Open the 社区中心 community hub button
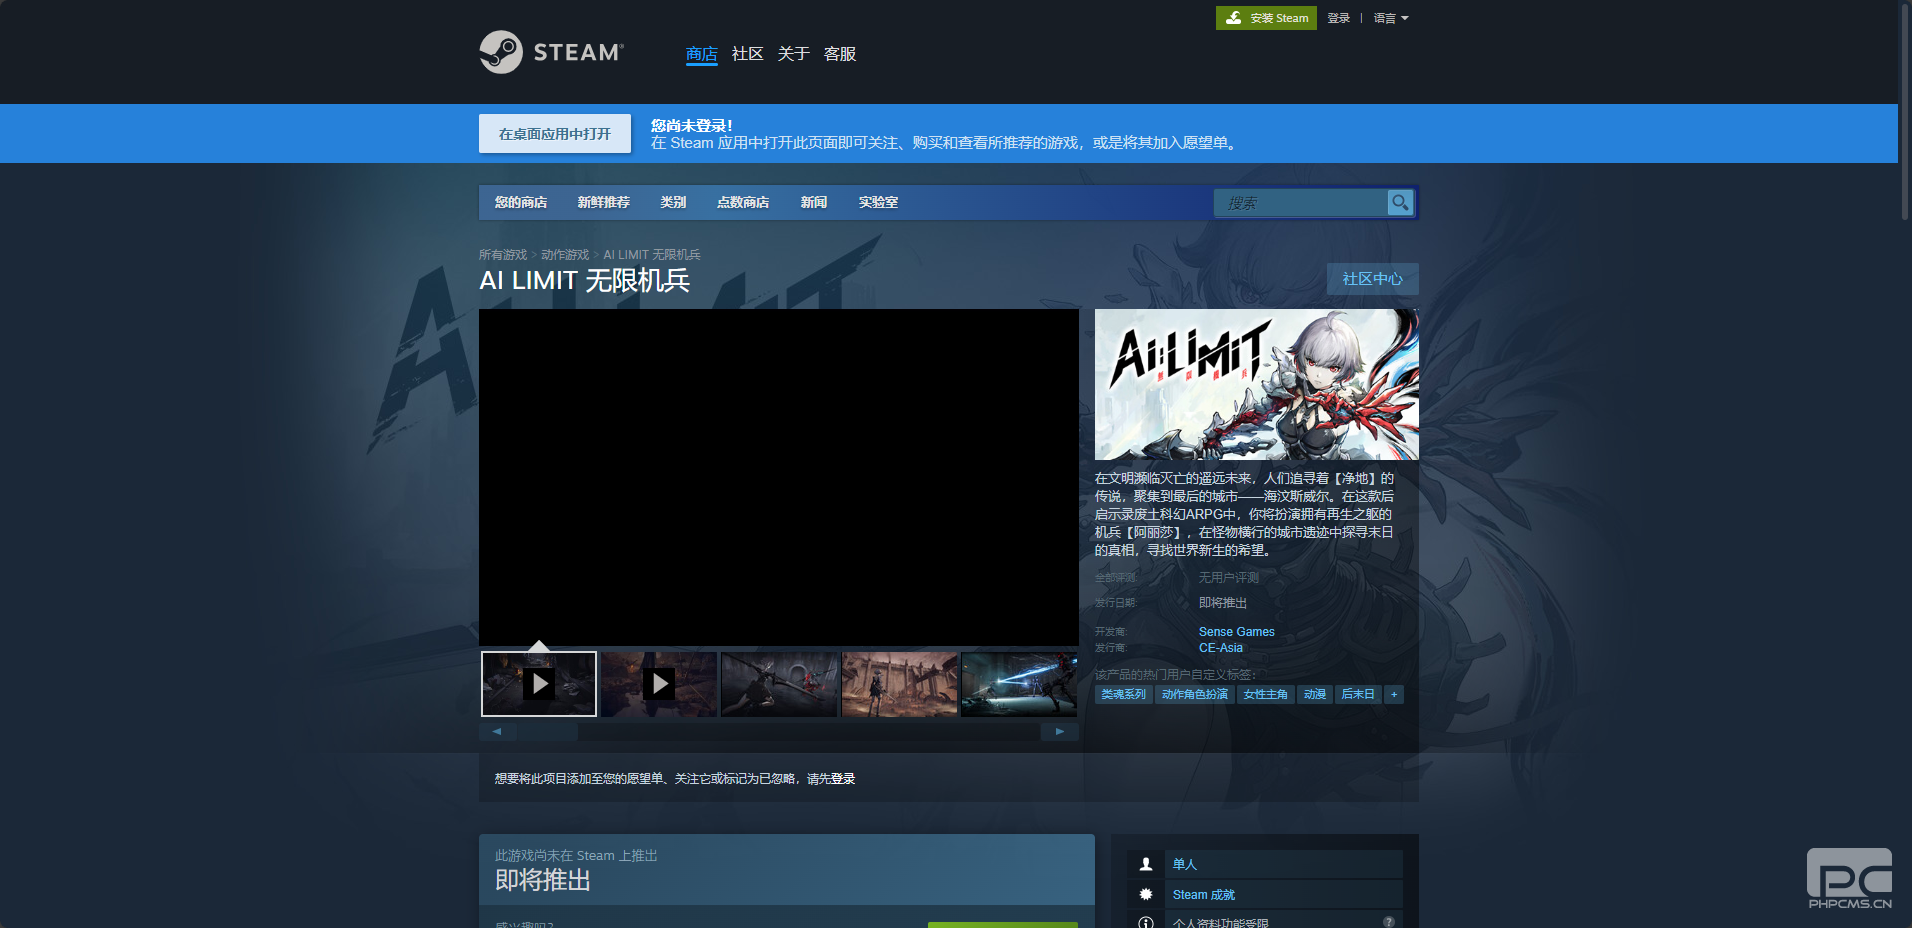1912x928 pixels. coord(1373,279)
